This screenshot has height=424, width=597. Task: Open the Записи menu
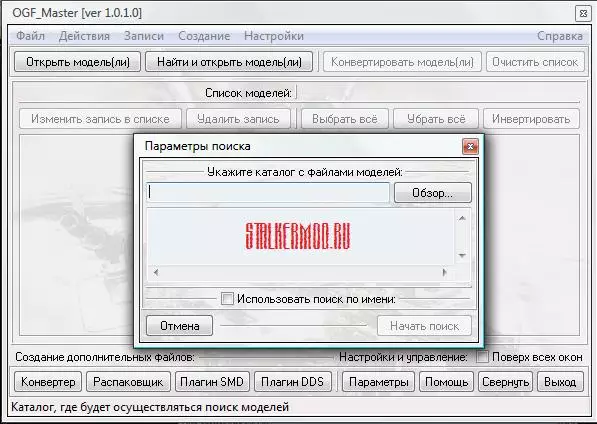[144, 36]
